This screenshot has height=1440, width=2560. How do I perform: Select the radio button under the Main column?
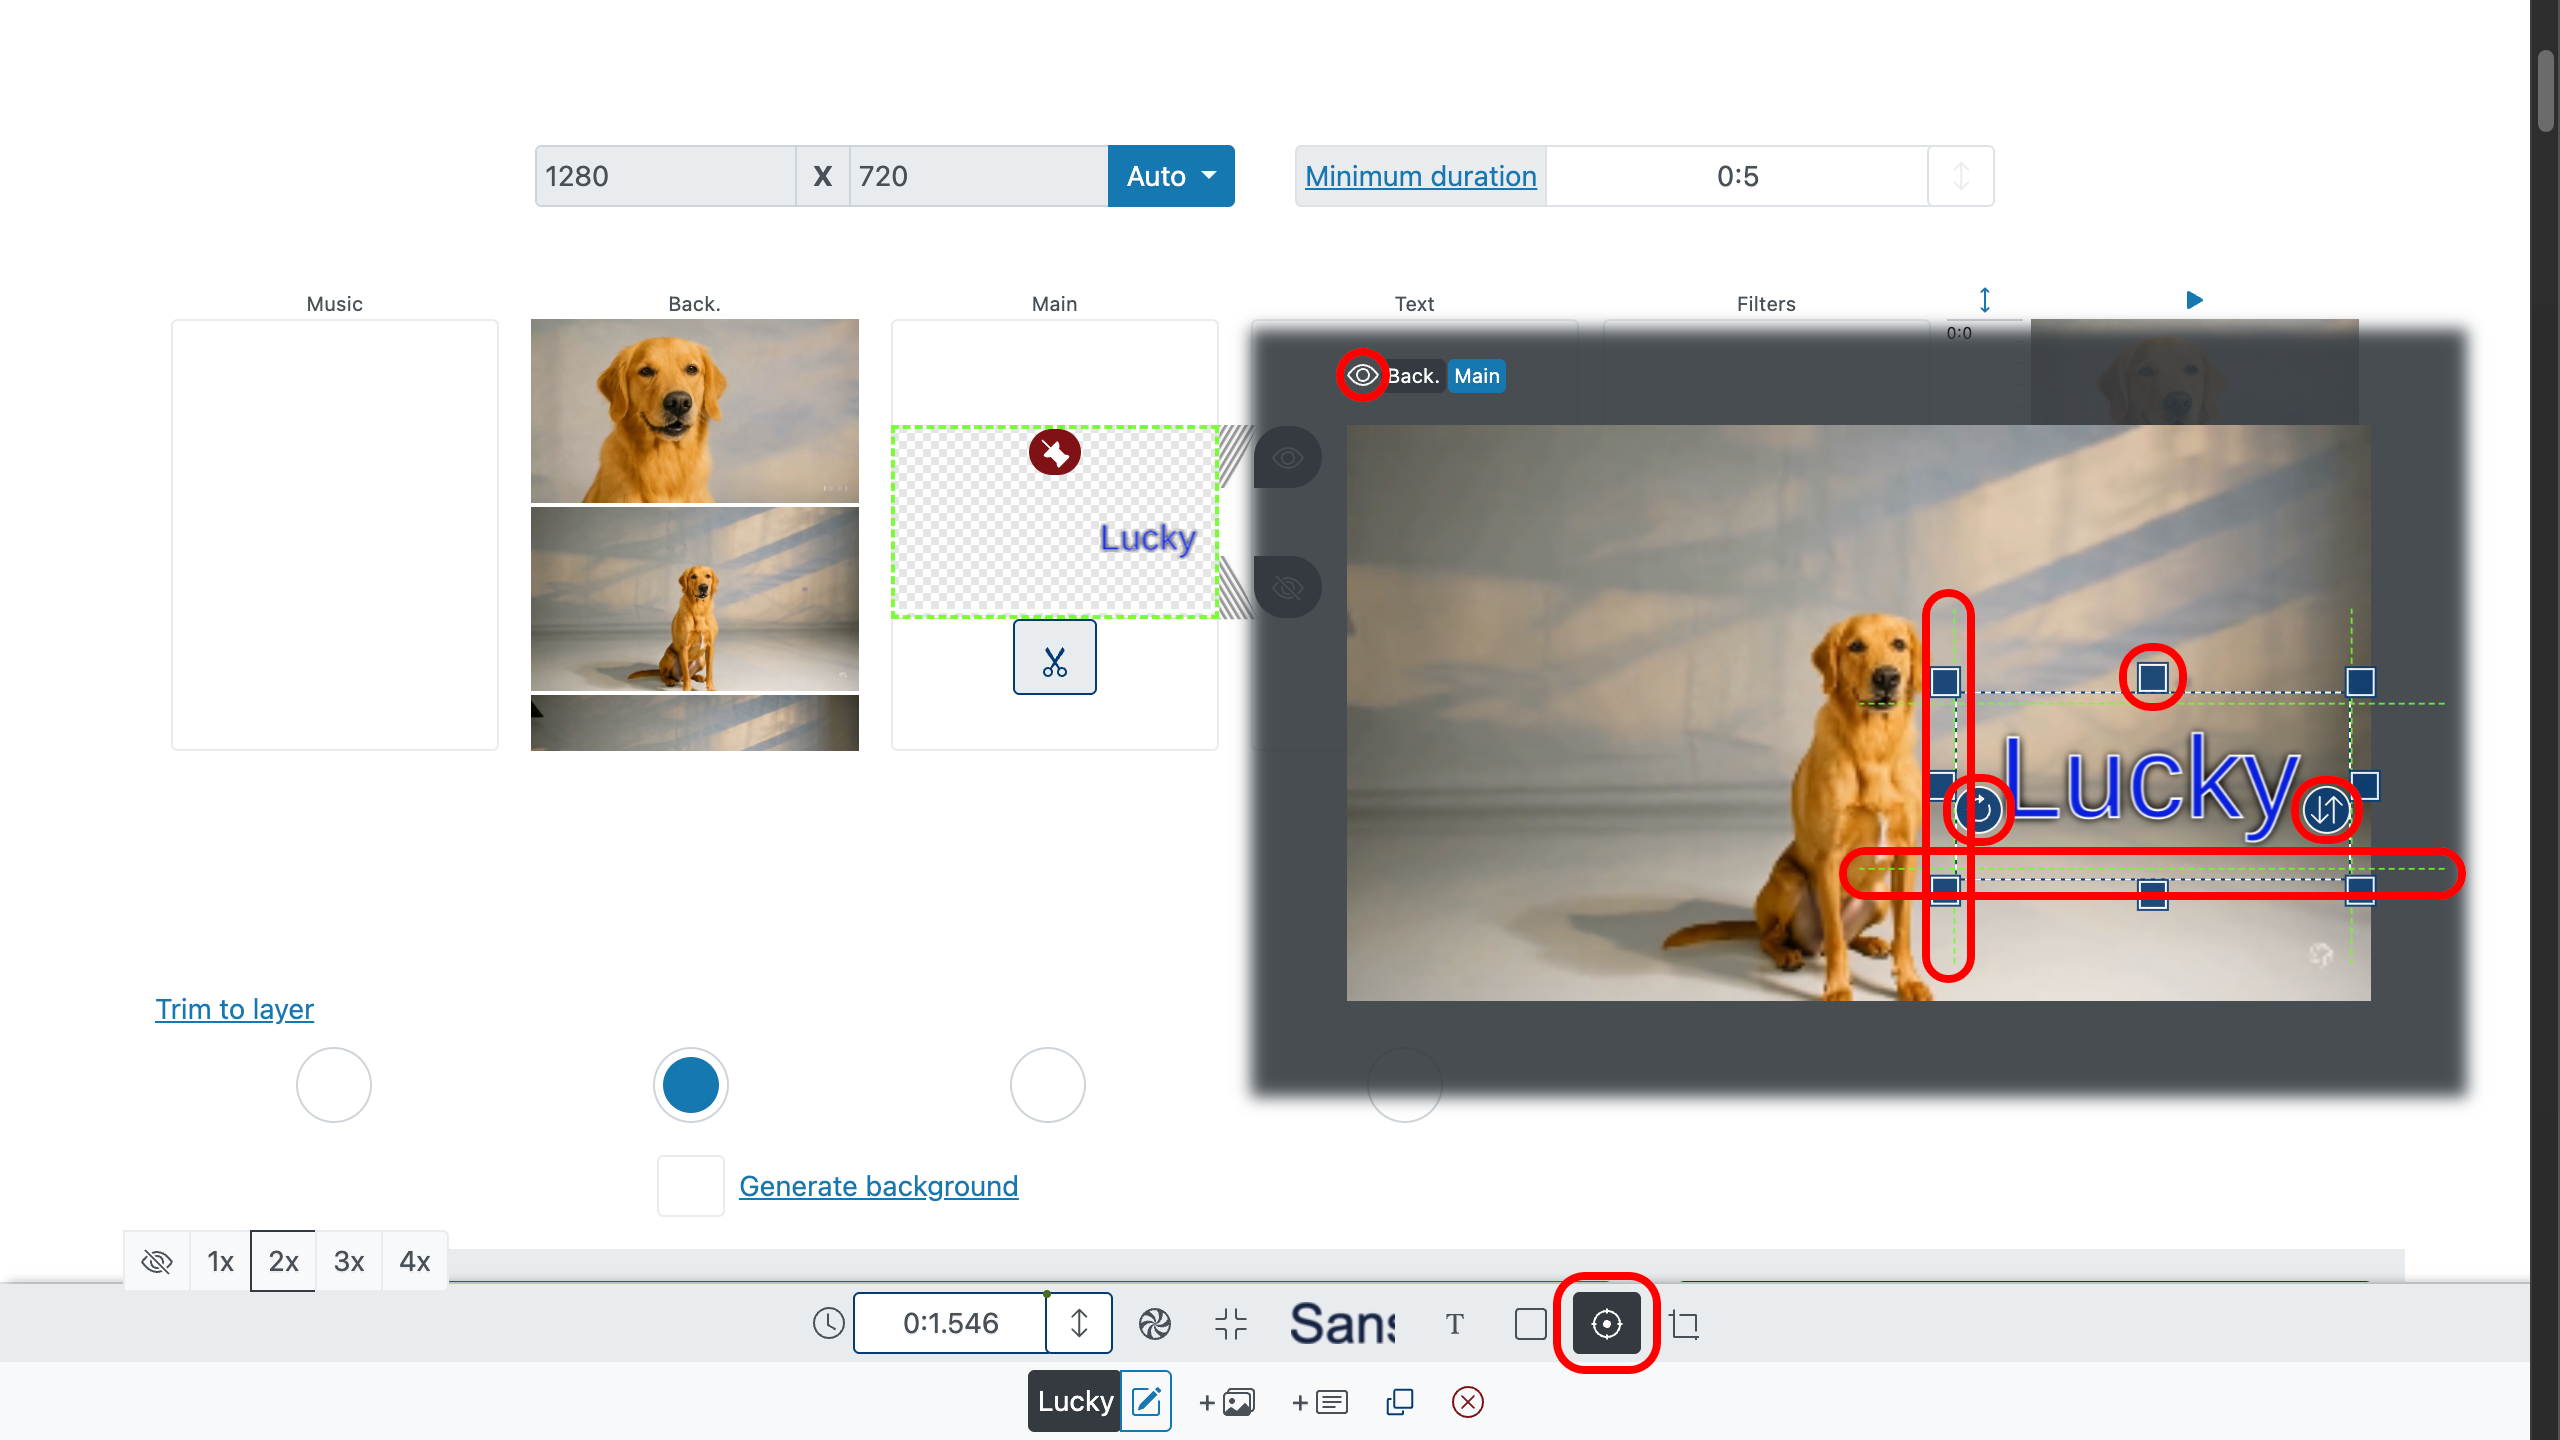coord(1047,1084)
